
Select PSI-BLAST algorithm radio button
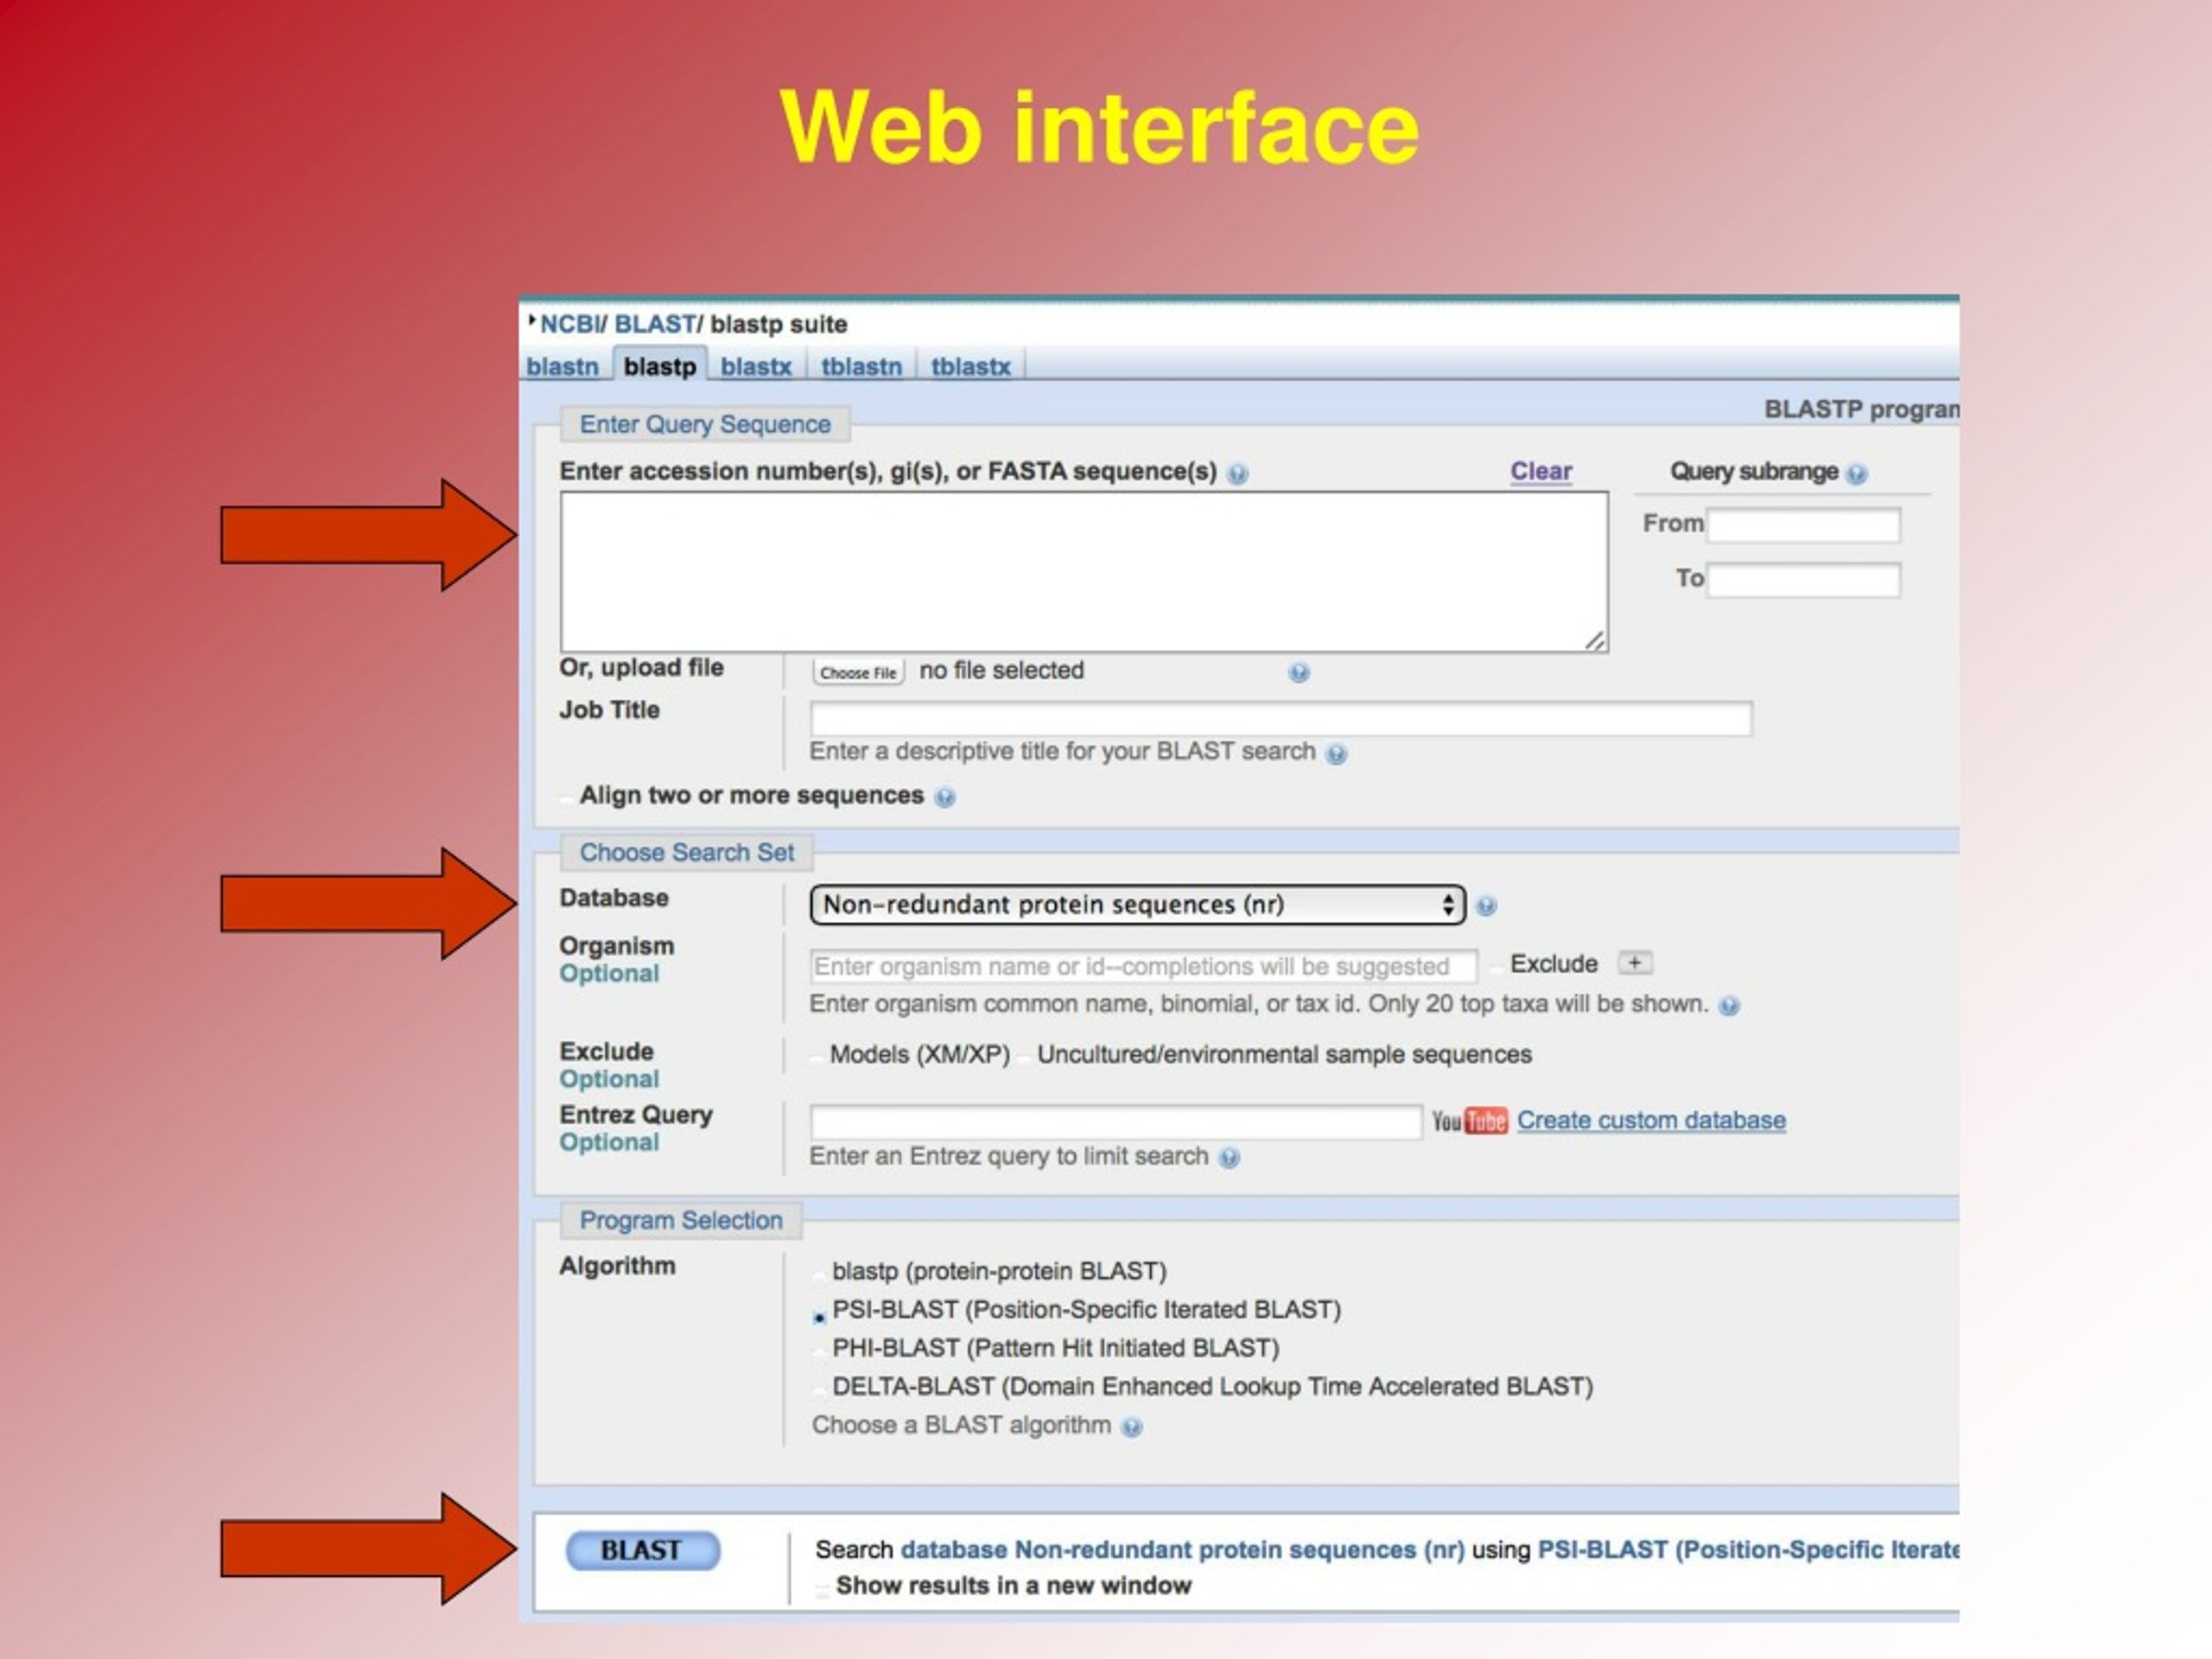pos(819,1316)
